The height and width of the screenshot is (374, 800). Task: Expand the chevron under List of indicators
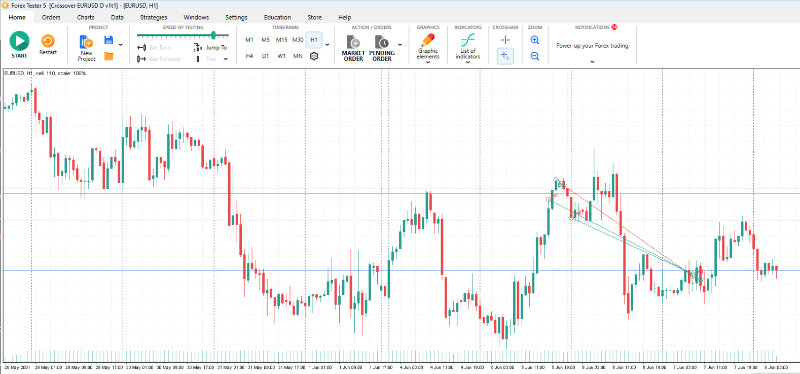coord(468,62)
